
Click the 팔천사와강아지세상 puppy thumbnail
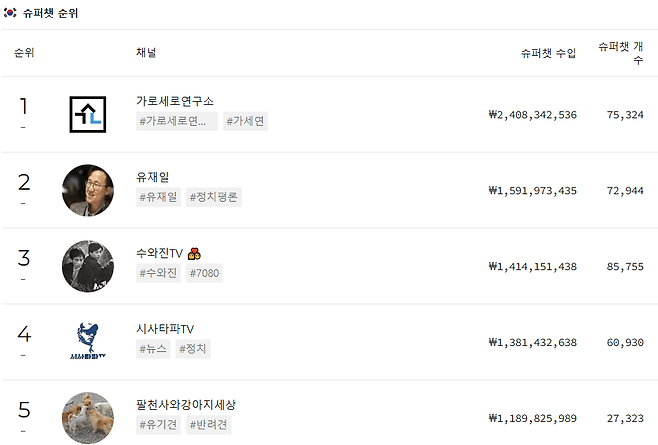[x=87, y=417]
